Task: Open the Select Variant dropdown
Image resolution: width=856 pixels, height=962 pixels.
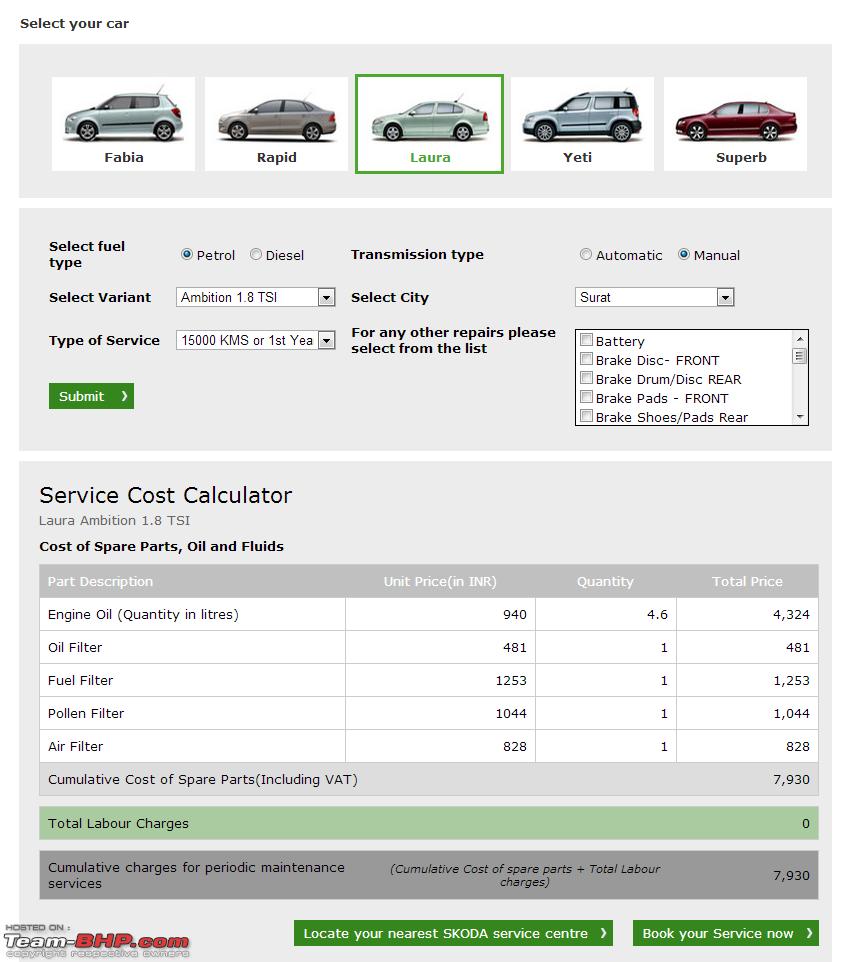Action: tap(256, 298)
